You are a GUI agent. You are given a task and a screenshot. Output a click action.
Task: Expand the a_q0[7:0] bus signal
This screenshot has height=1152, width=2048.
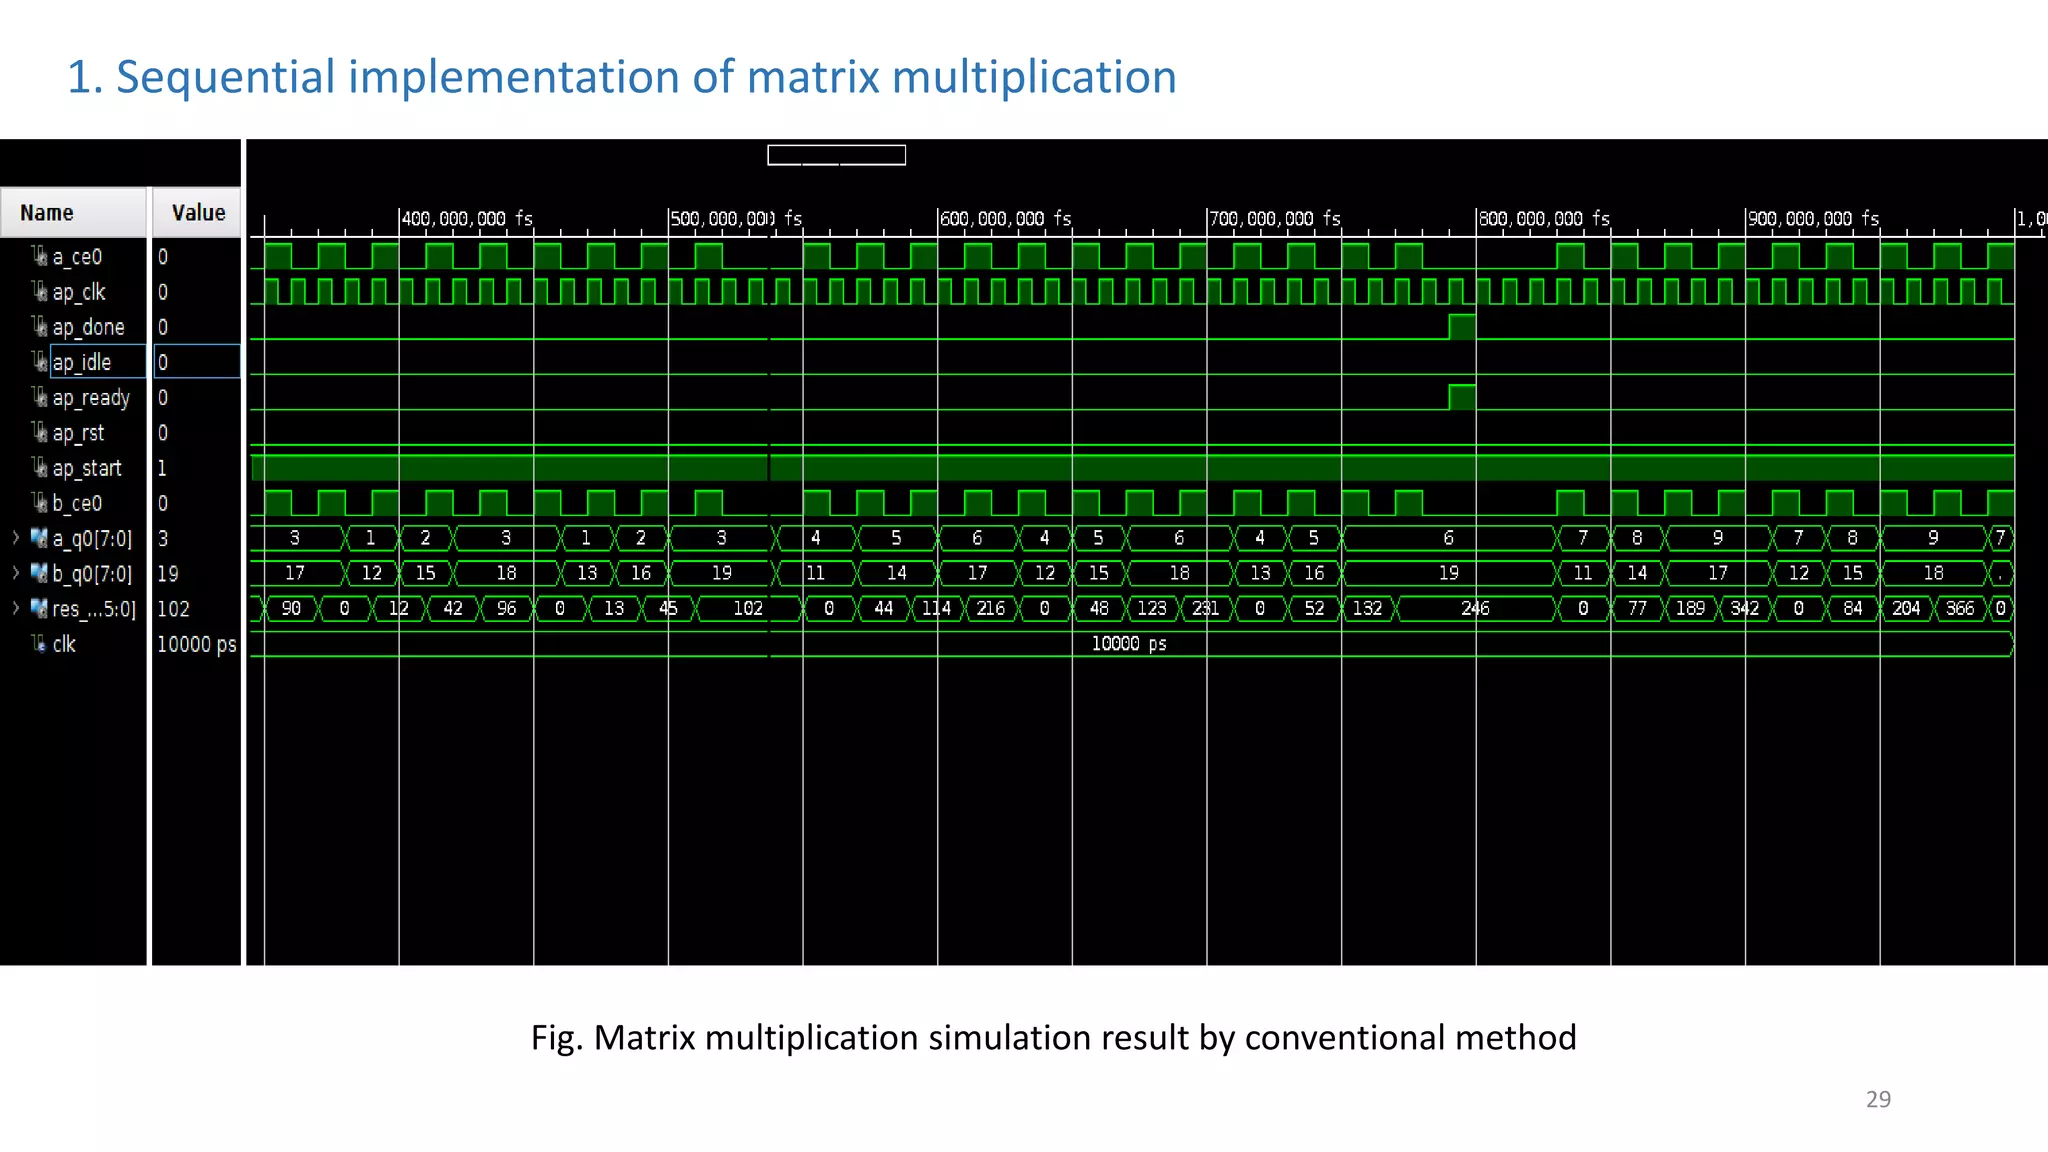pos(15,538)
